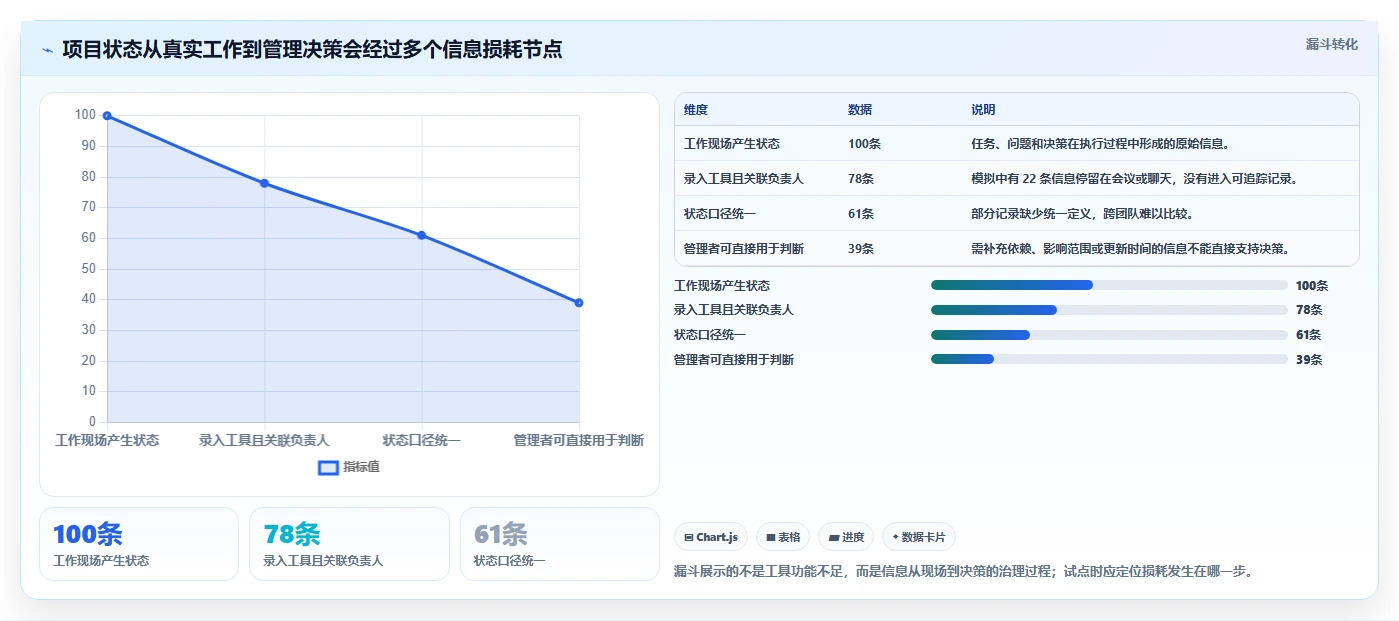Select the Chart.js chip
This screenshot has width=1399, height=621.
(711, 537)
